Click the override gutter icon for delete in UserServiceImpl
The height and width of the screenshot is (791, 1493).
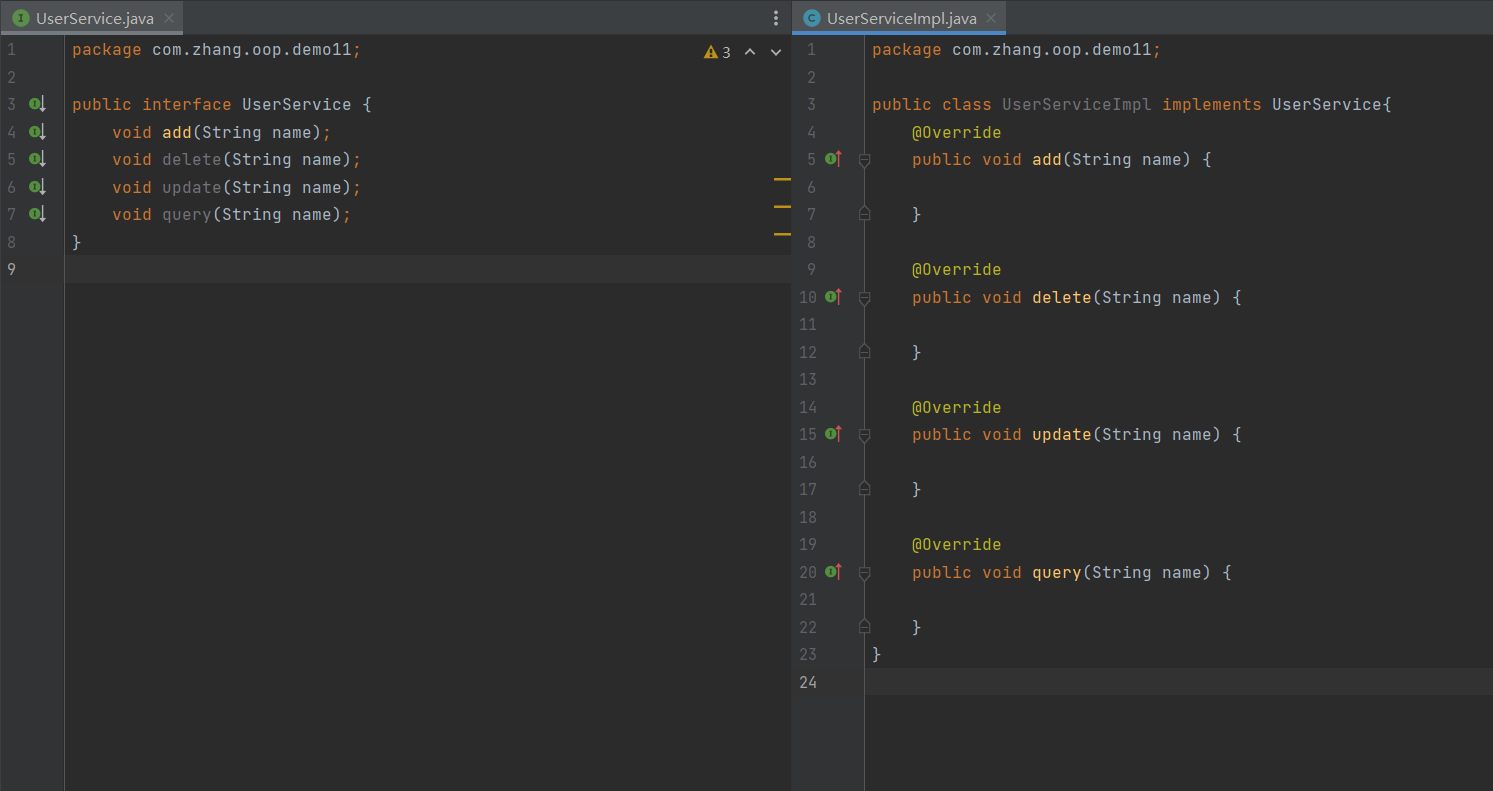(833, 297)
